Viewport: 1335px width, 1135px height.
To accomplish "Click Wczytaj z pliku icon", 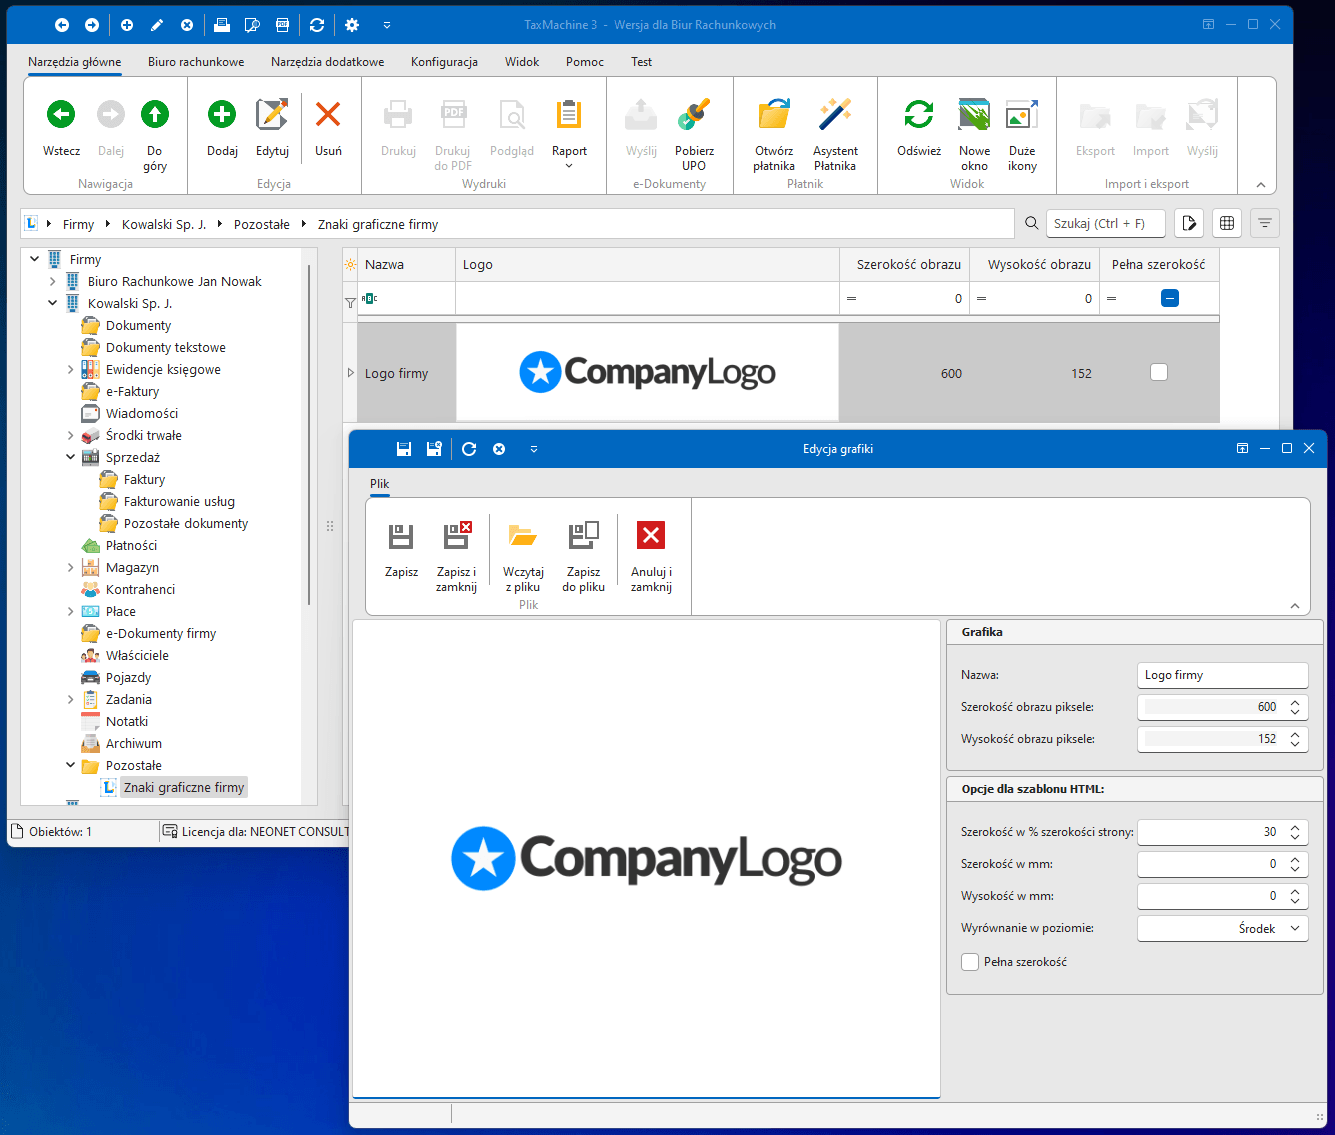I will click(523, 537).
